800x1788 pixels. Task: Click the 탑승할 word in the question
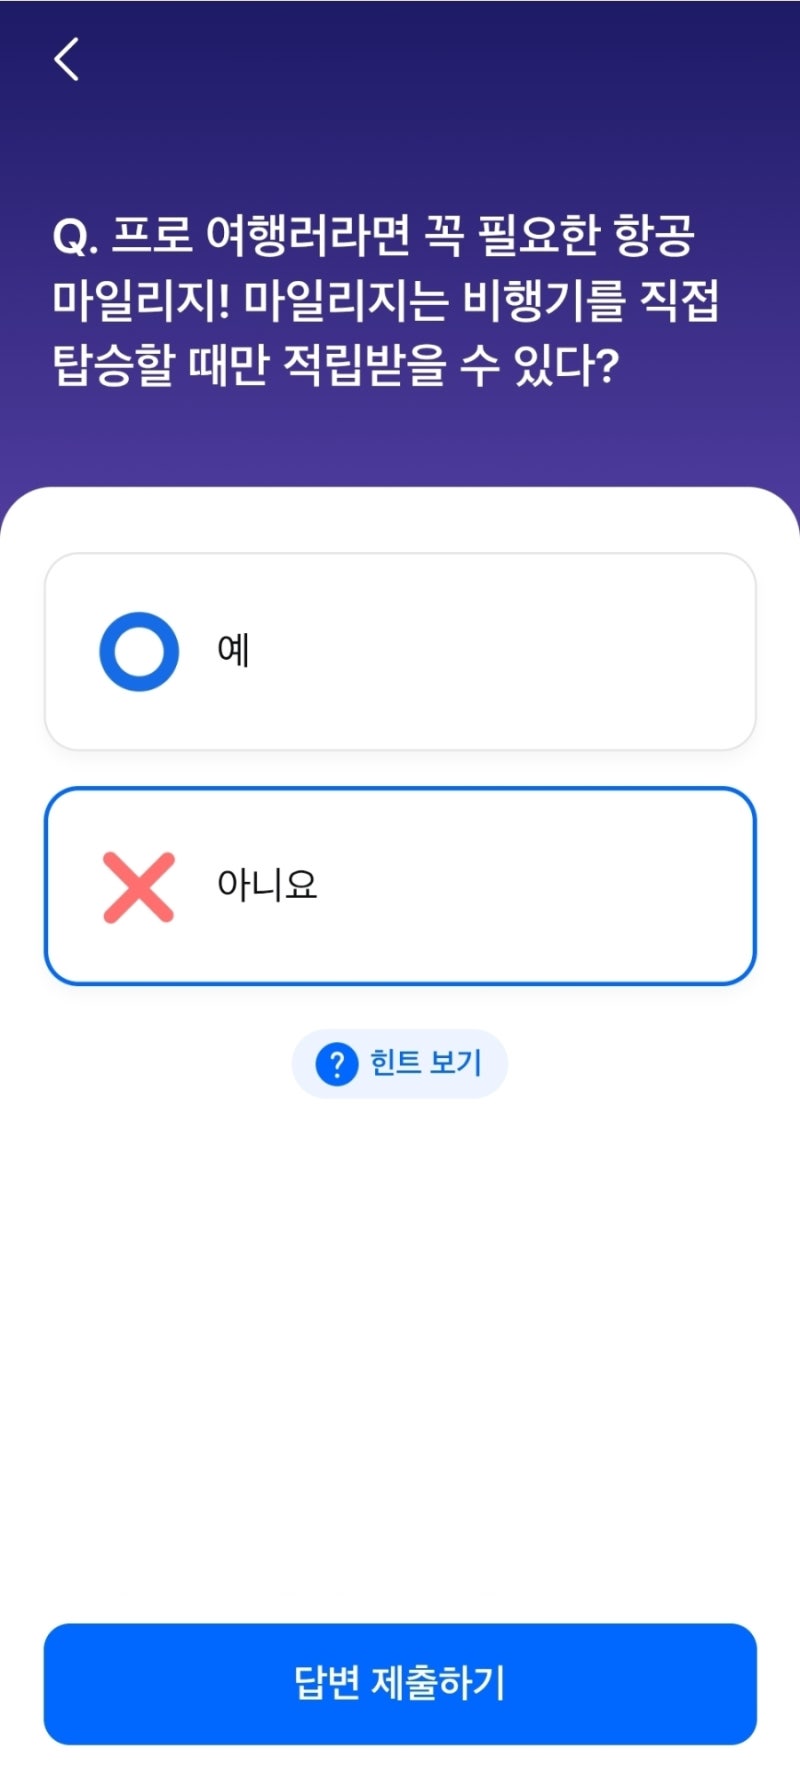point(114,365)
